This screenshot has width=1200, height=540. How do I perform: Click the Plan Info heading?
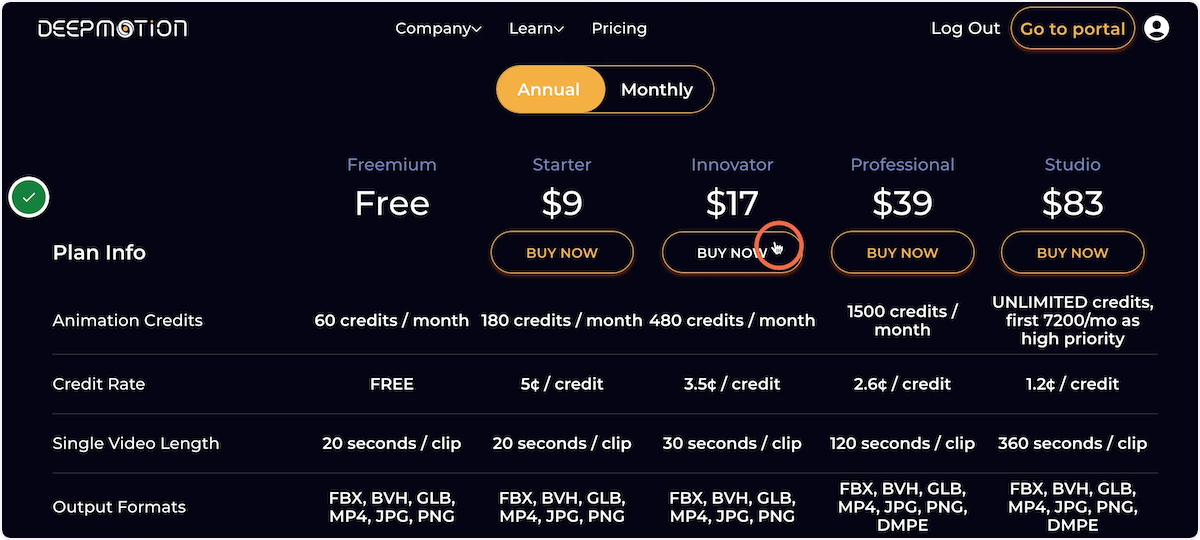coord(99,252)
